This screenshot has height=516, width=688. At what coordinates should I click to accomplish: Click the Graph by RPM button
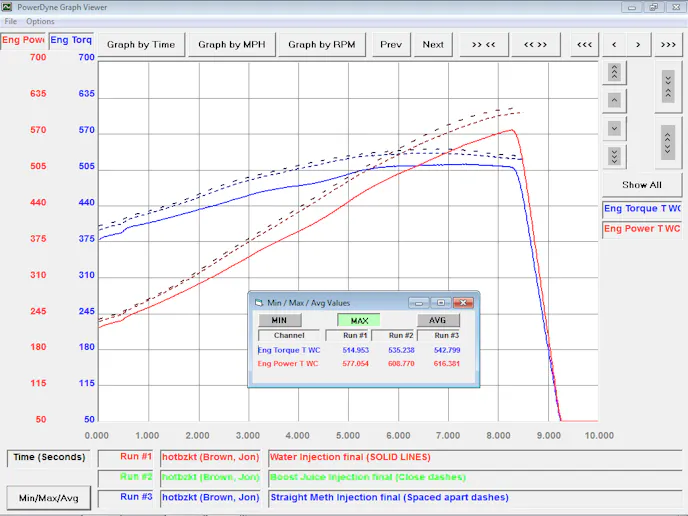tap(322, 44)
